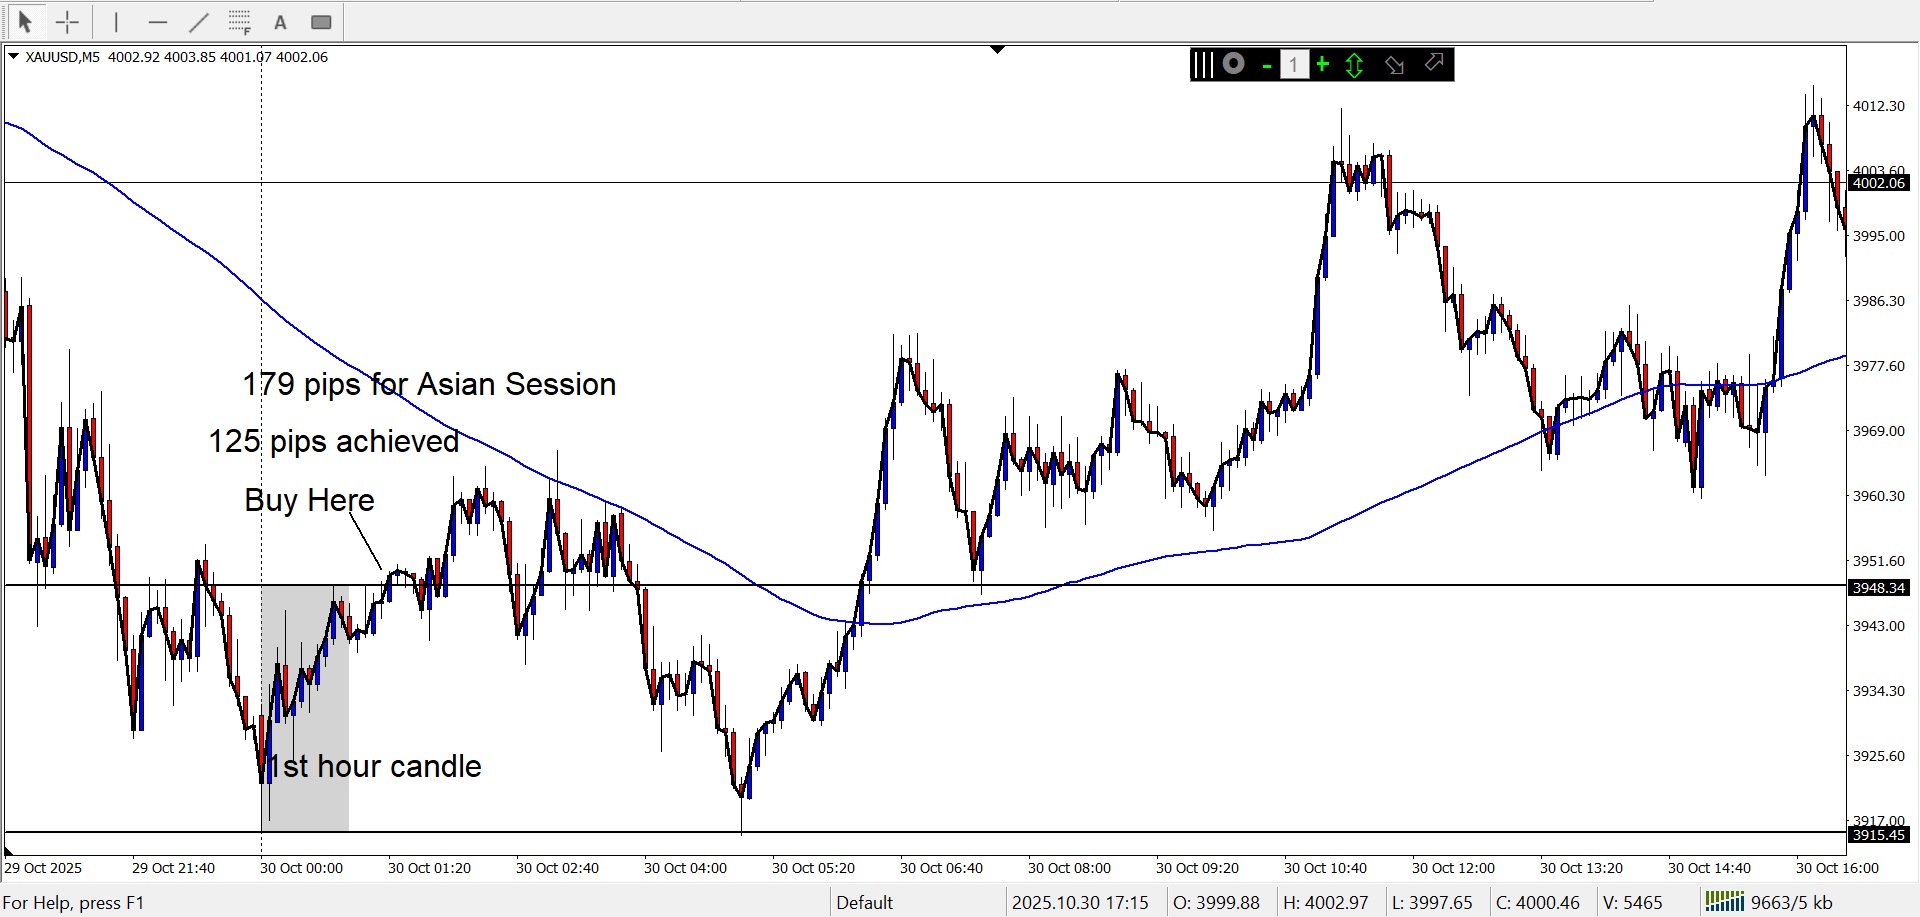
Task: Click the "O: 3999.88" status bar value
Action: tap(1216, 903)
